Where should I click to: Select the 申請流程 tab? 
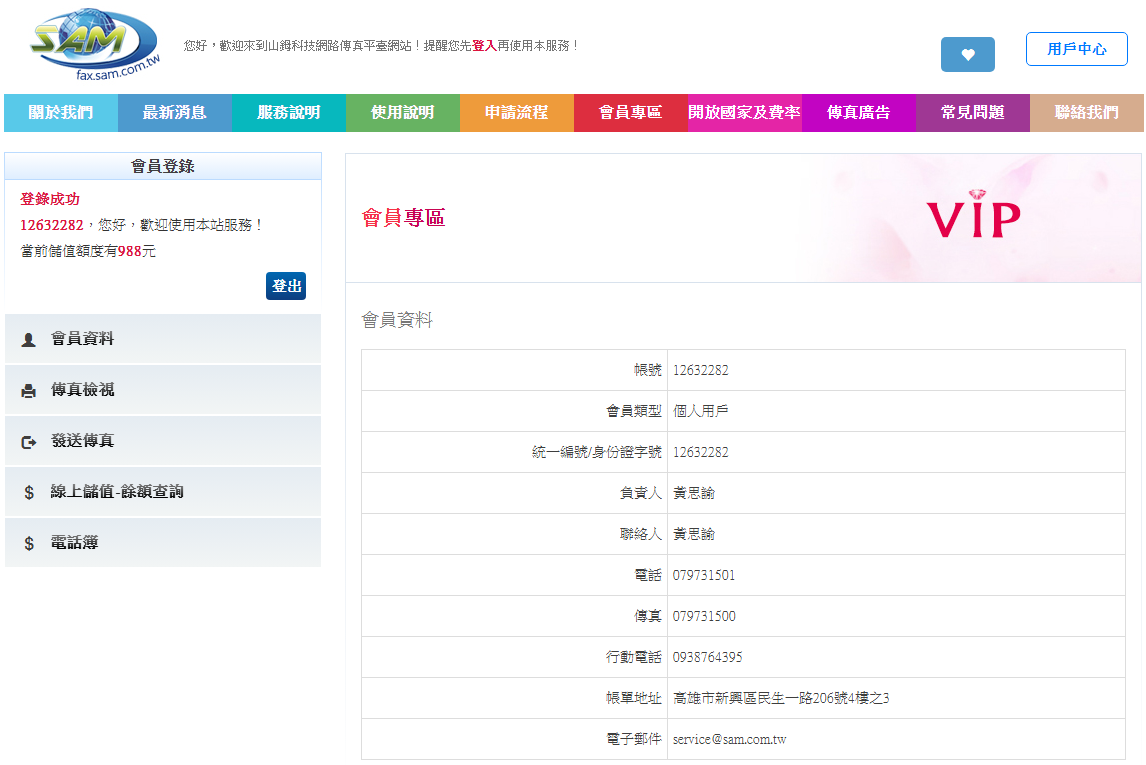pyautogui.click(x=516, y=112)
